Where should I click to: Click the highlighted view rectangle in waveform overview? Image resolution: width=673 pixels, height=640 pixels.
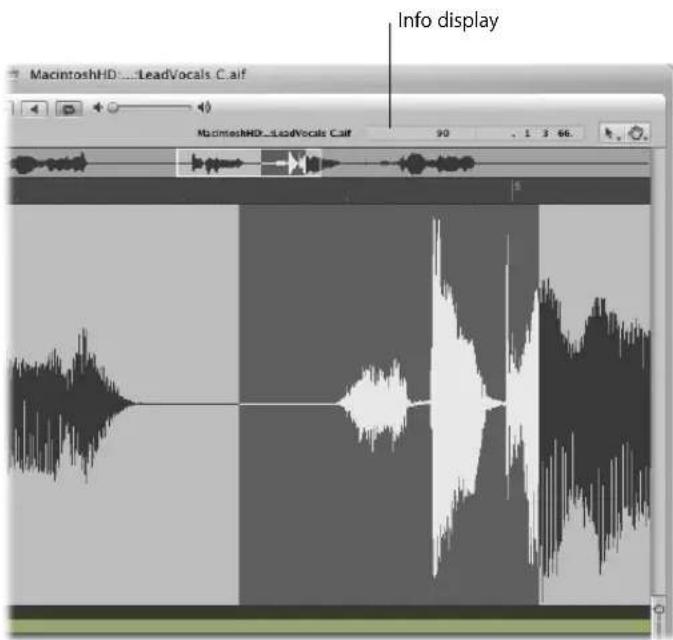click(249, 163)
